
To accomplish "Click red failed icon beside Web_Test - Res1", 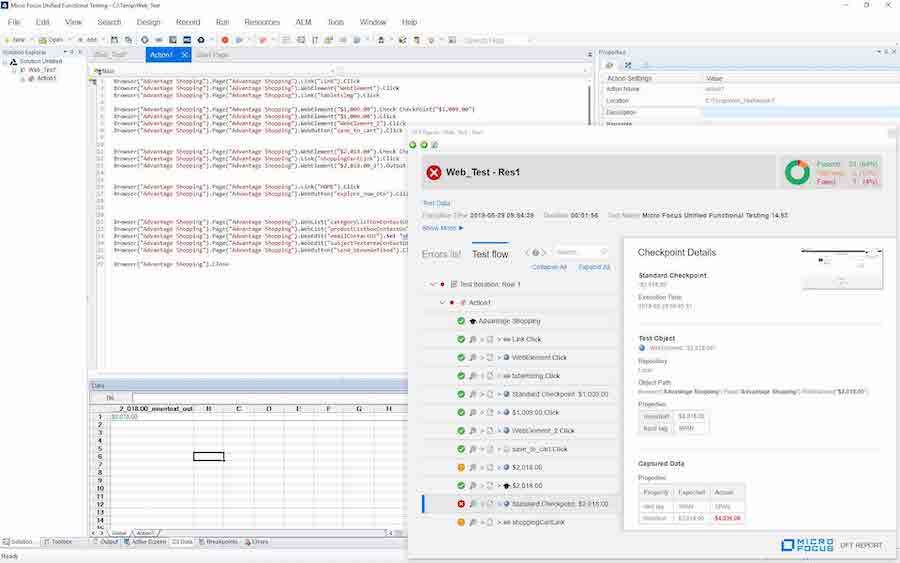I will pyautogui.click(x=434, y=172).
